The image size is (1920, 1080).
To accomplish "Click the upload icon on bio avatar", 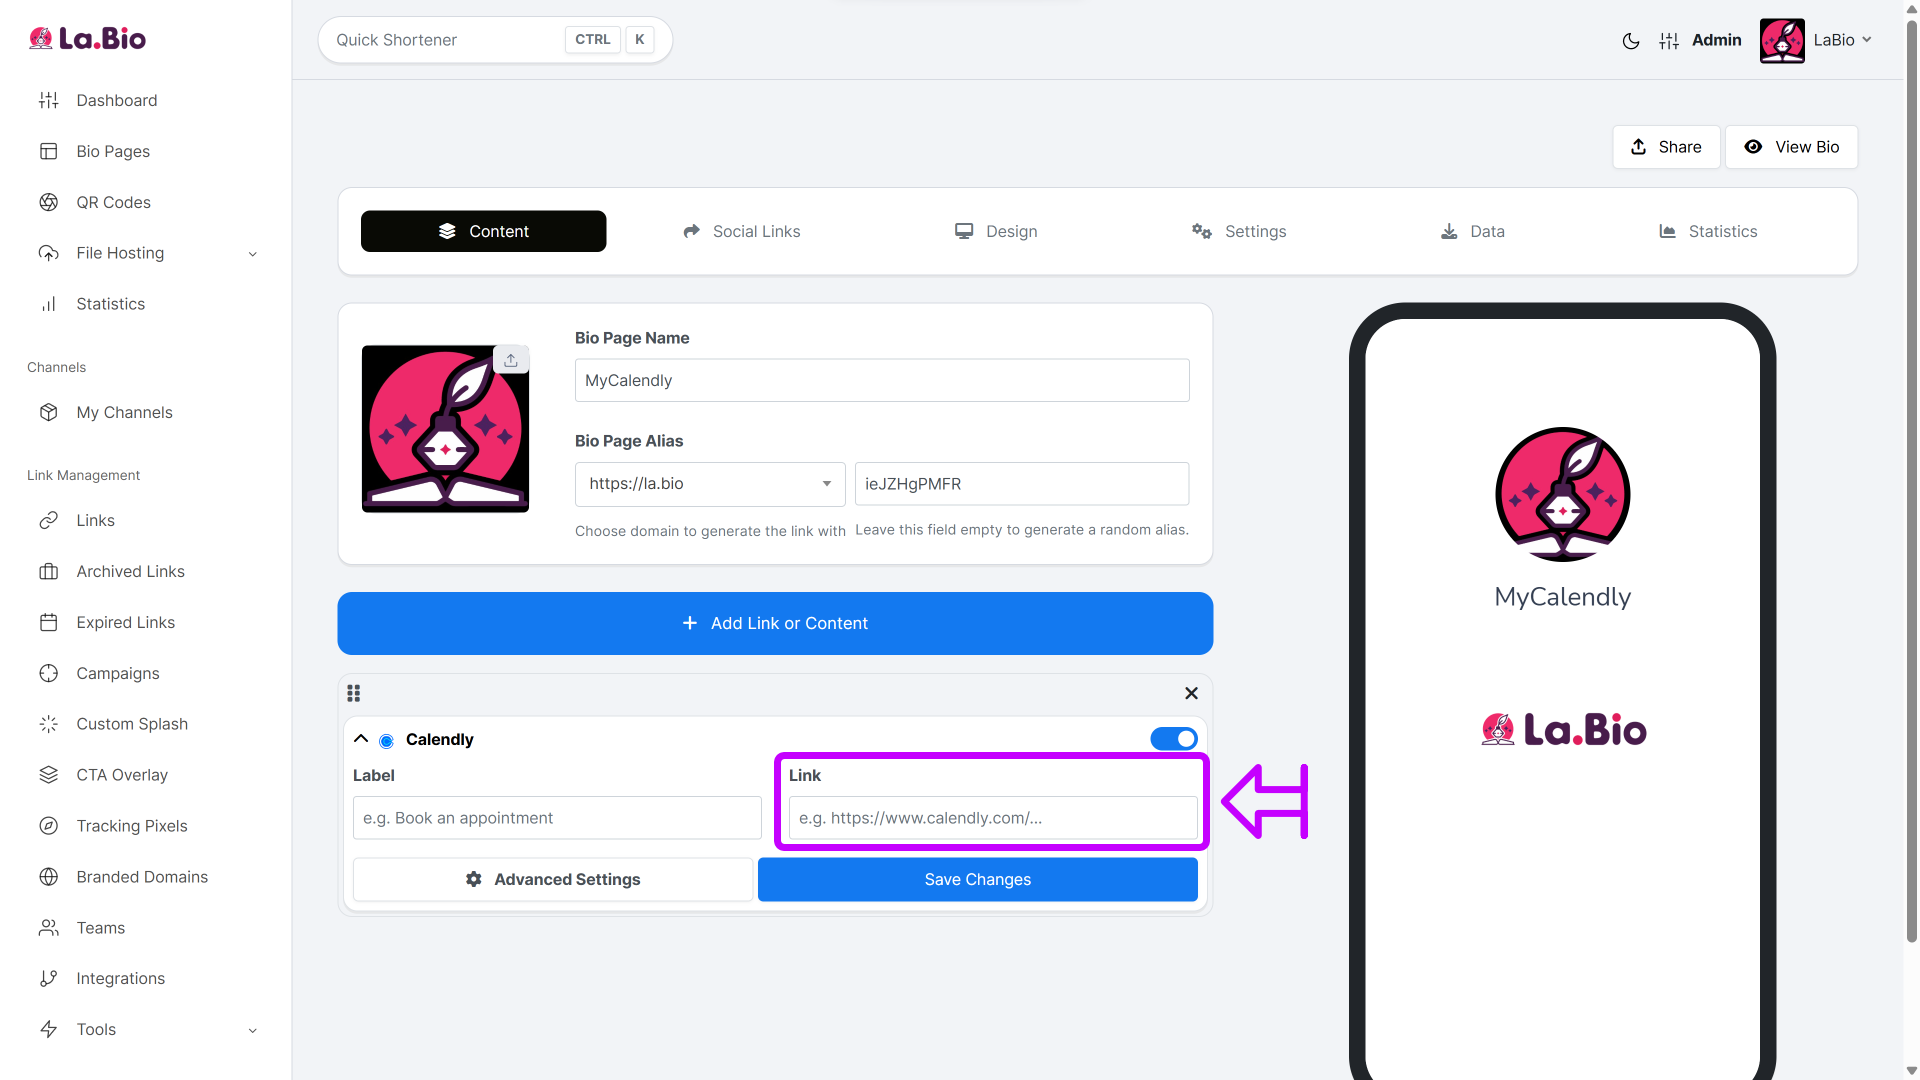I will coord(511,360).
